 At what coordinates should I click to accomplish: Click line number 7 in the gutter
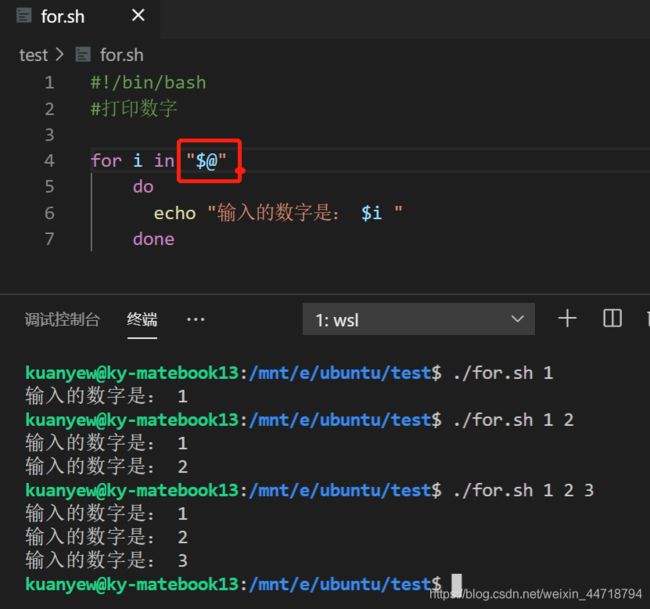49,239
